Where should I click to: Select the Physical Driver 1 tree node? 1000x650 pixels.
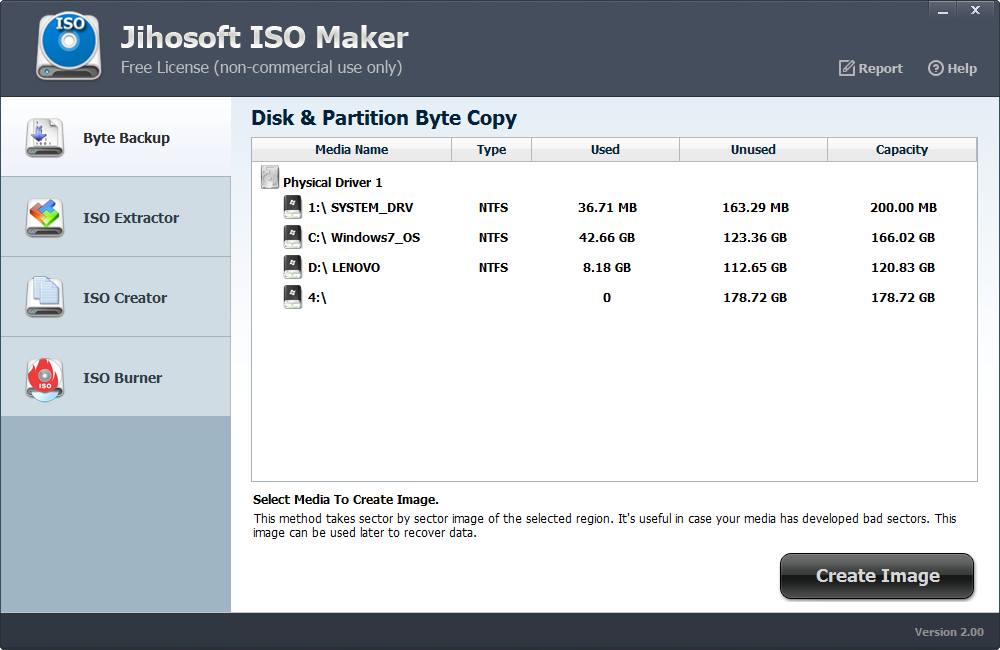(332, 182)
